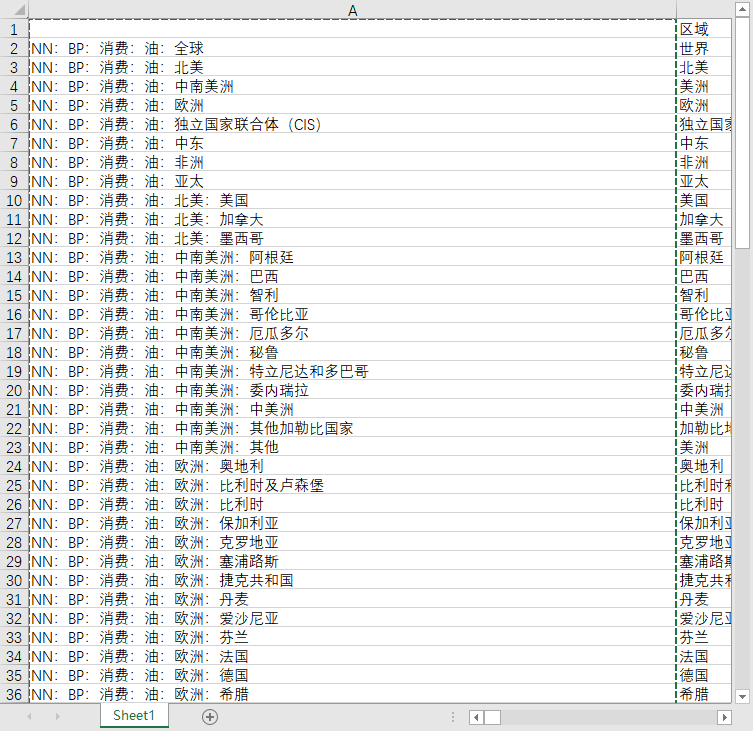Select cell with 独立国家联合体 (CIS)
753x731 pixels.
(x=352, y=124)
